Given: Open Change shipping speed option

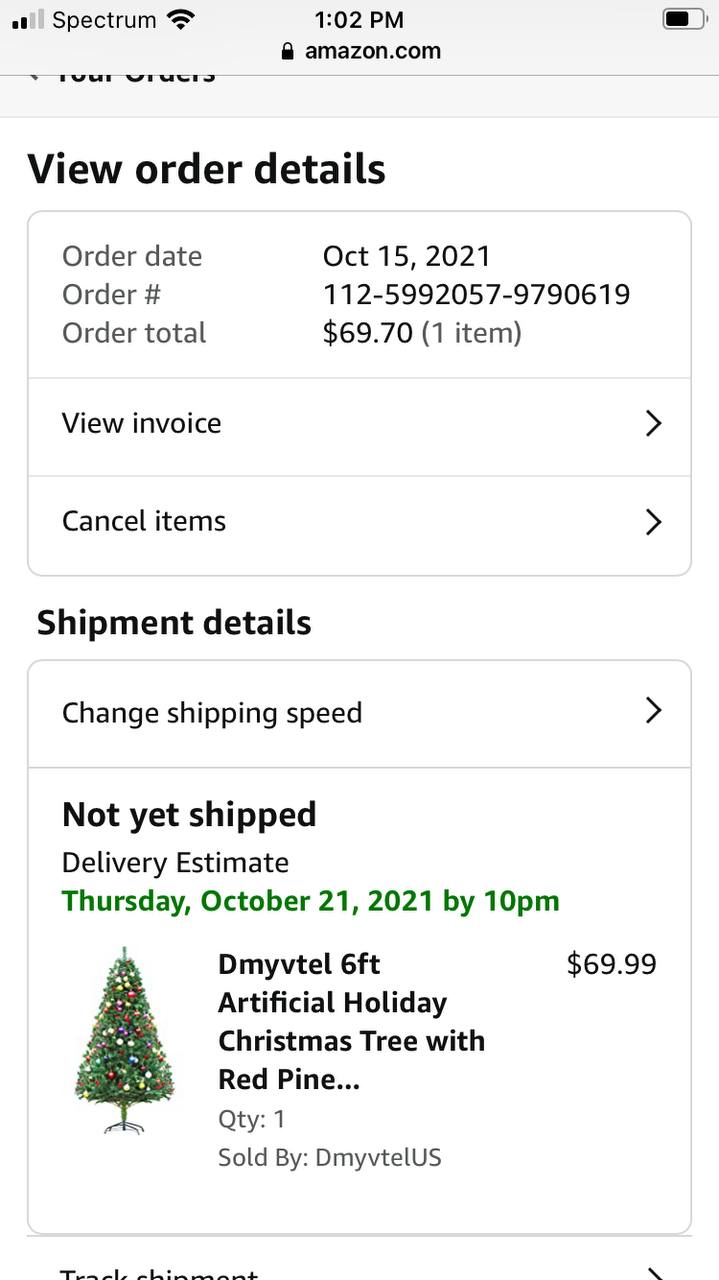Looking at the screenshot, I should point(212,713).
